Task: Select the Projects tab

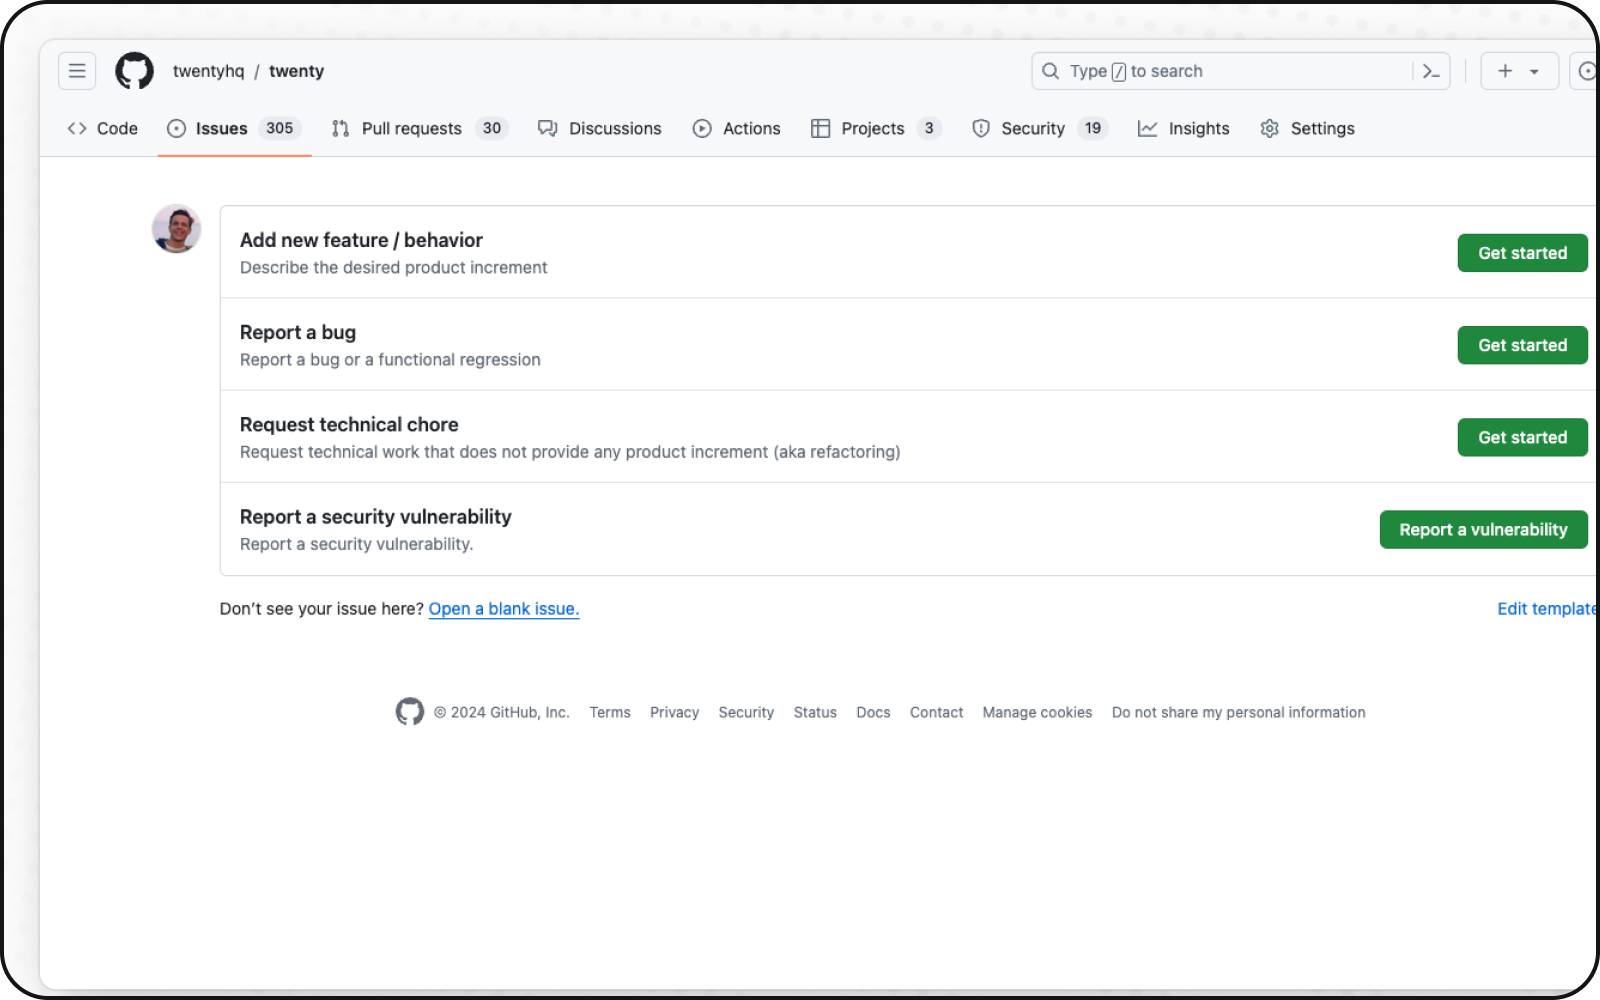Action: tap(875, 128)
